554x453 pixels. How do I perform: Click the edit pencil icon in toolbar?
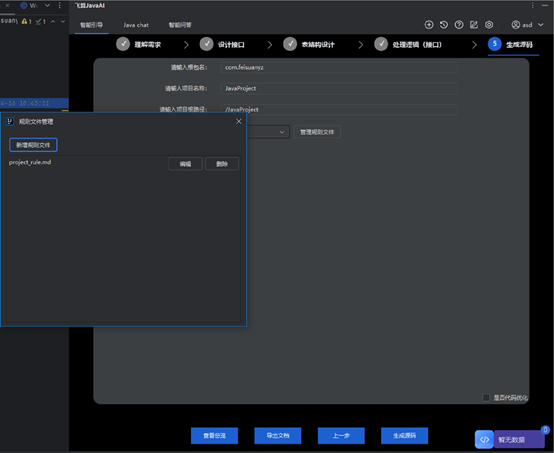coord(474,25)
